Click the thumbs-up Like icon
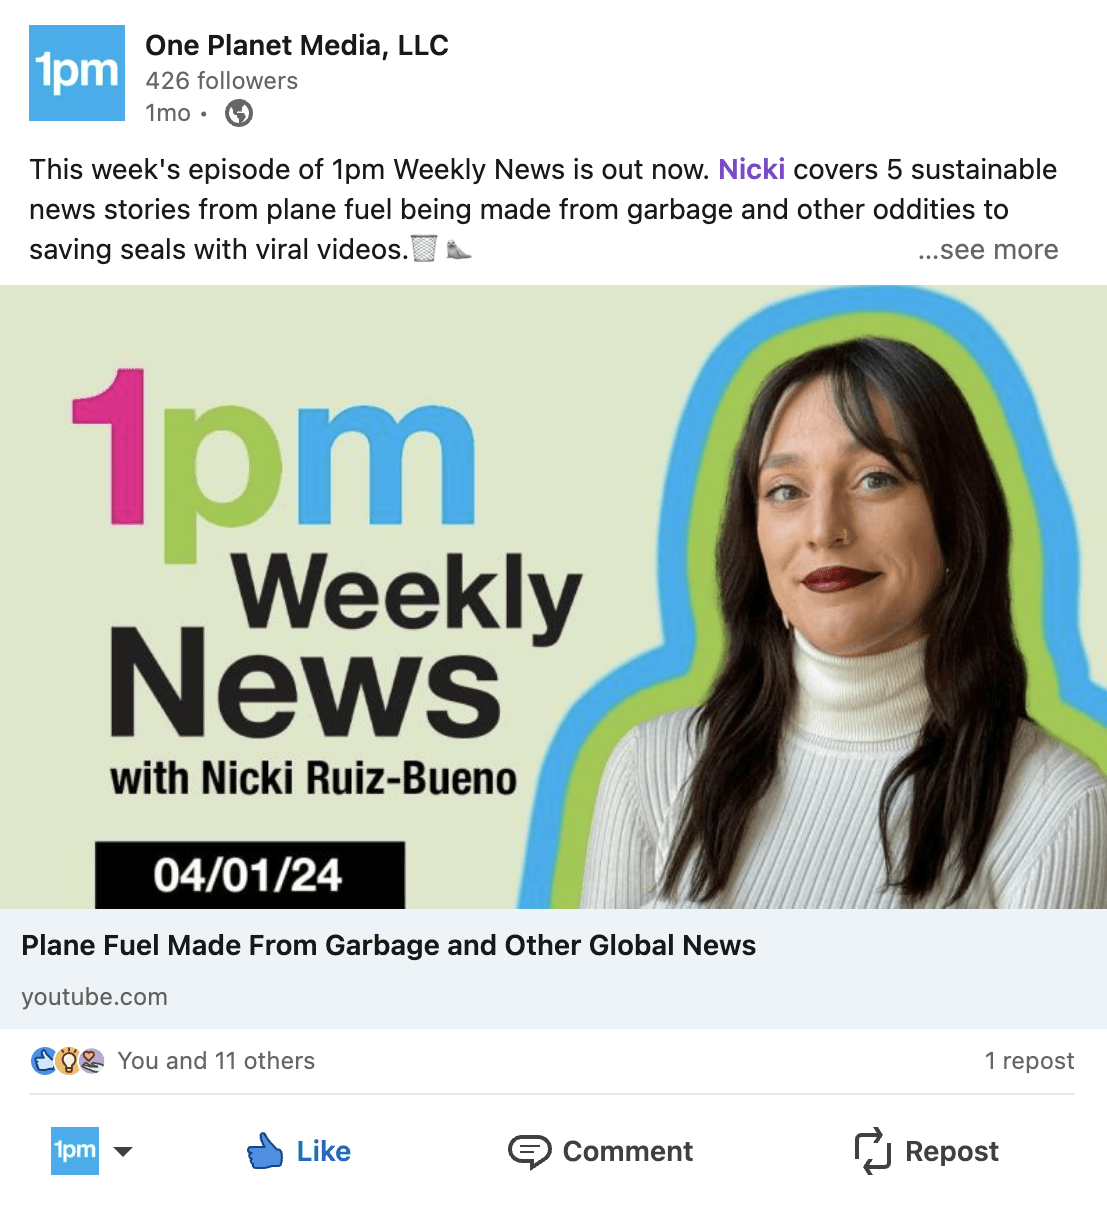The height and width of the screenshot is (1220, 1107). tap(265, 1151)
